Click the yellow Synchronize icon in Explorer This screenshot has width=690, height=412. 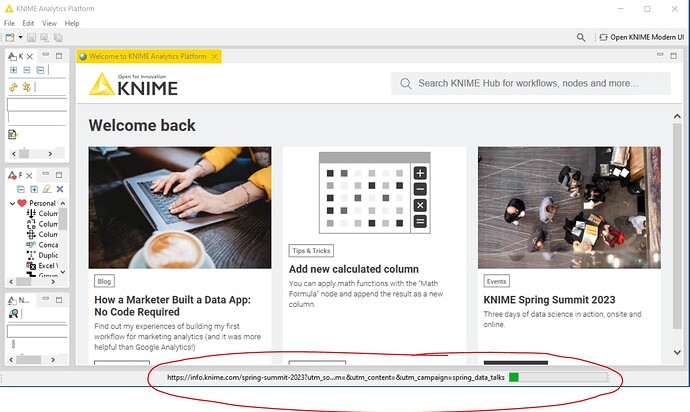click(x=27, y=87)
